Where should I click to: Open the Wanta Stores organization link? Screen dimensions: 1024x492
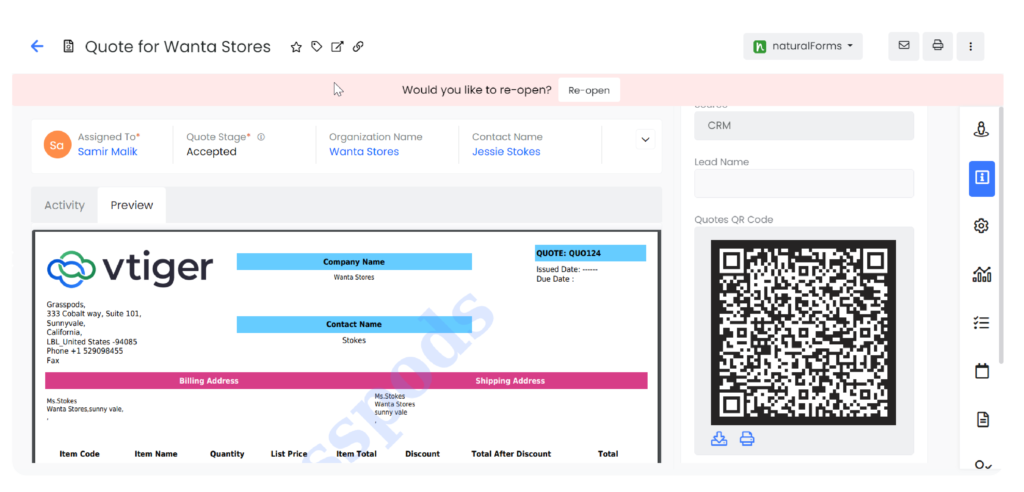[x=364, y=152]
